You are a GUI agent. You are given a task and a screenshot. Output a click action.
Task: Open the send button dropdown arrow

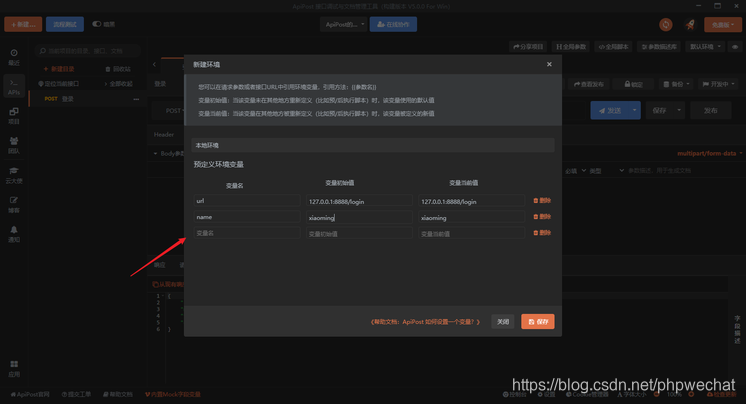click(x=634, y=110)
